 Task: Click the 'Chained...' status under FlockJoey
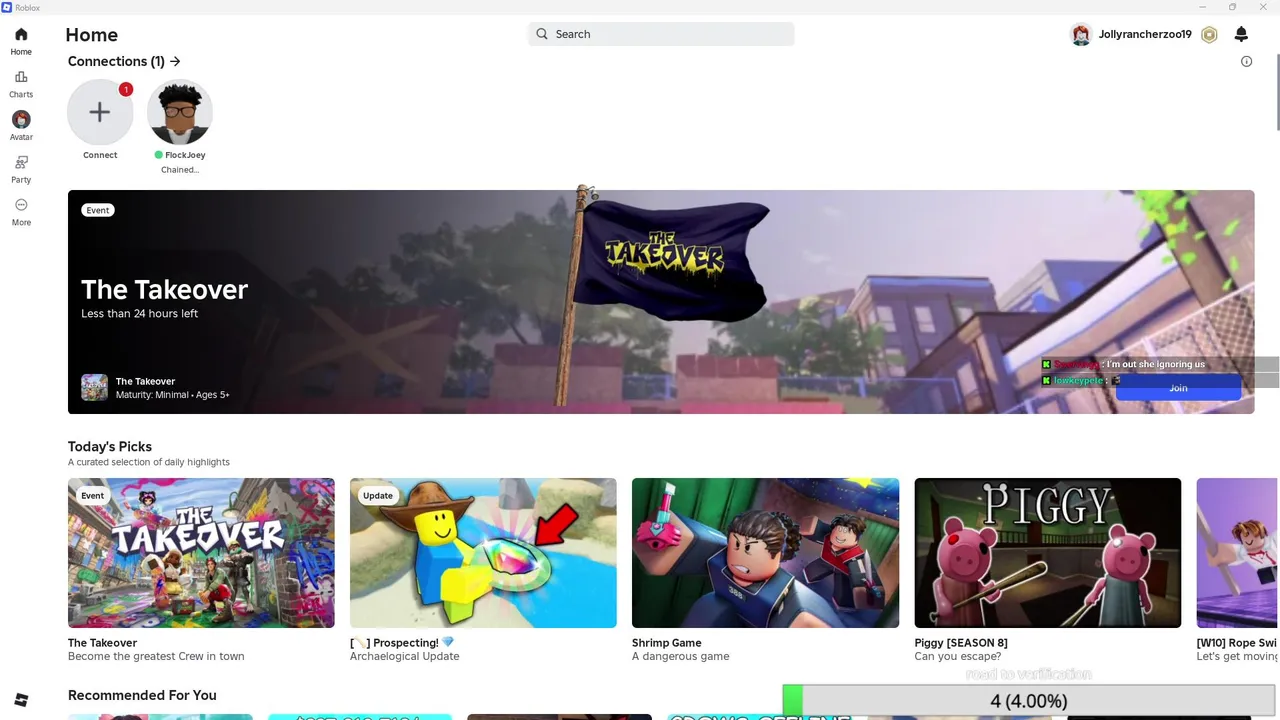[x=180, y=170]
